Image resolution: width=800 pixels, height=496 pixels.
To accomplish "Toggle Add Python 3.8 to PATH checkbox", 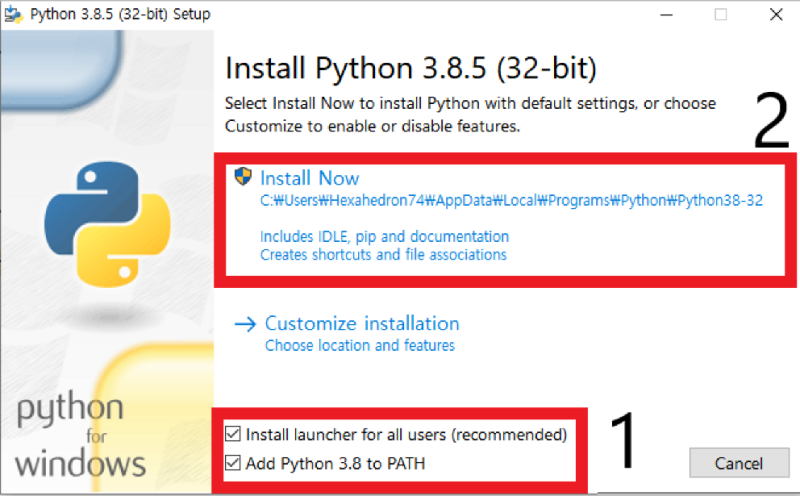I will click(x=233, y=463).
